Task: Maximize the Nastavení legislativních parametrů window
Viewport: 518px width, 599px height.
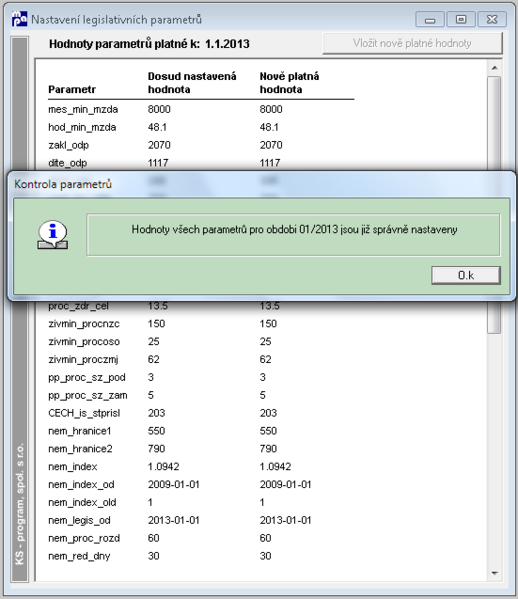Action: [461, 19]
